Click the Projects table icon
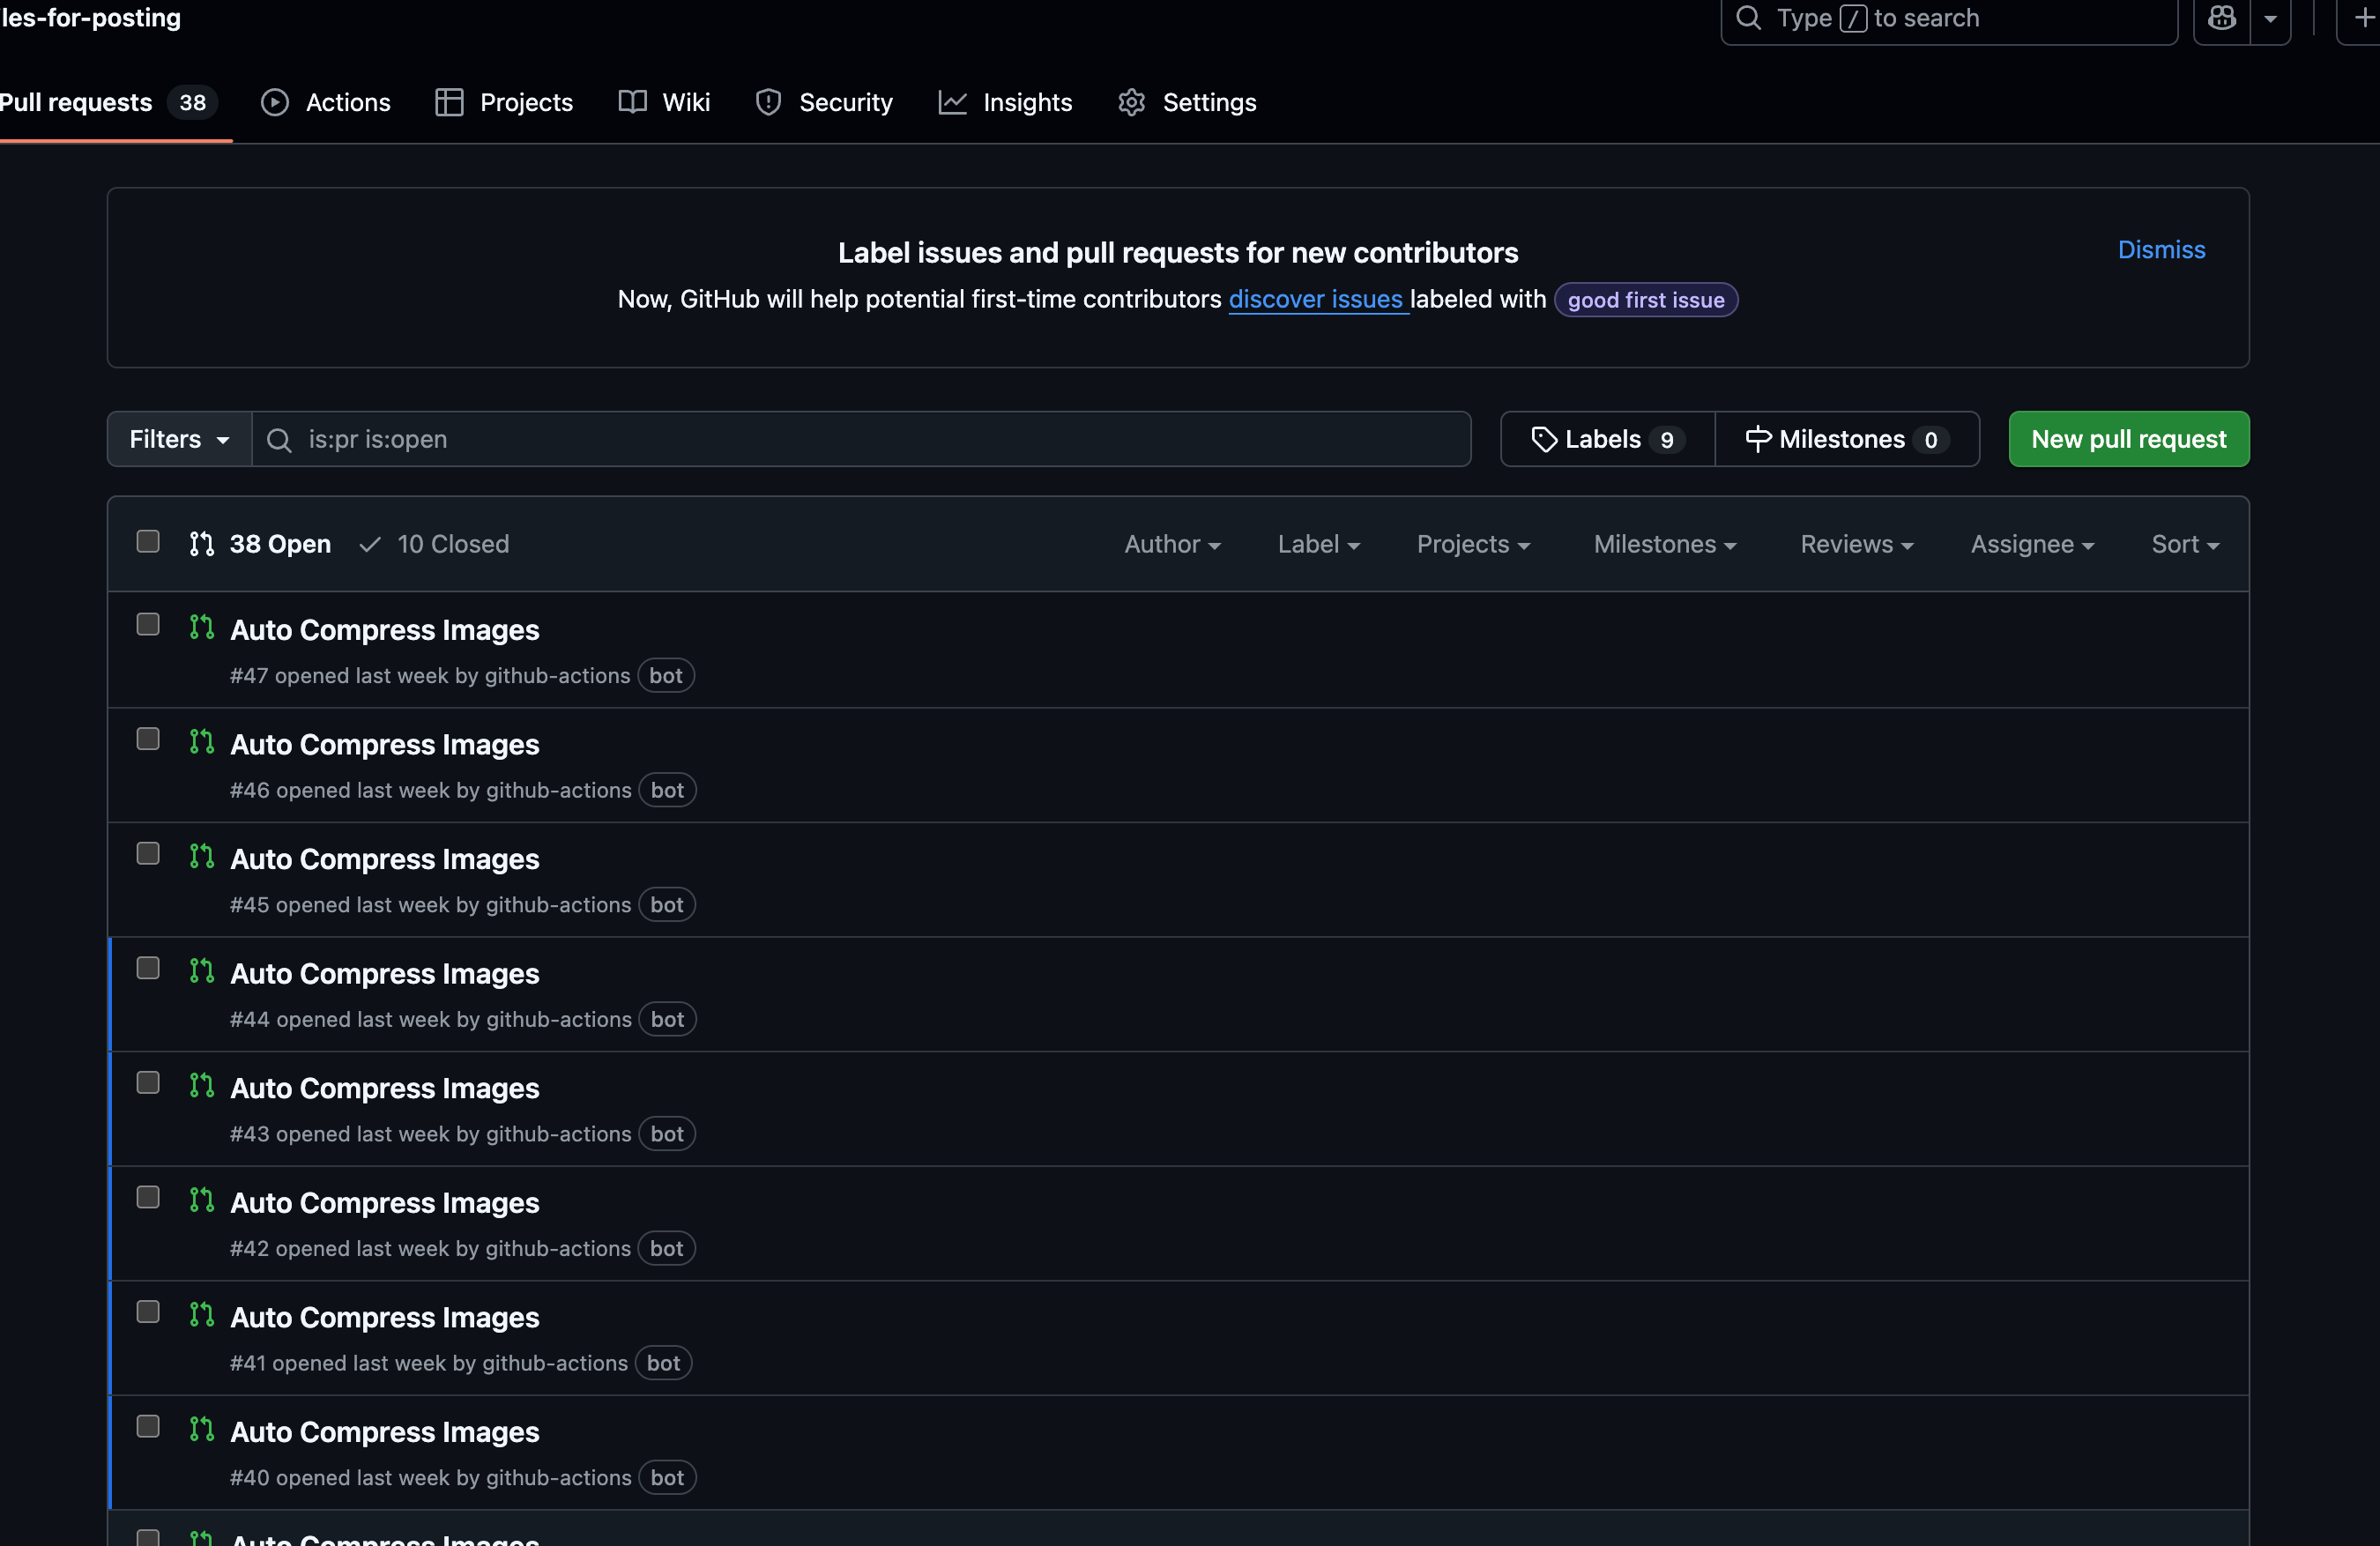This screenshot has width=2380, height=1546. 449,102
